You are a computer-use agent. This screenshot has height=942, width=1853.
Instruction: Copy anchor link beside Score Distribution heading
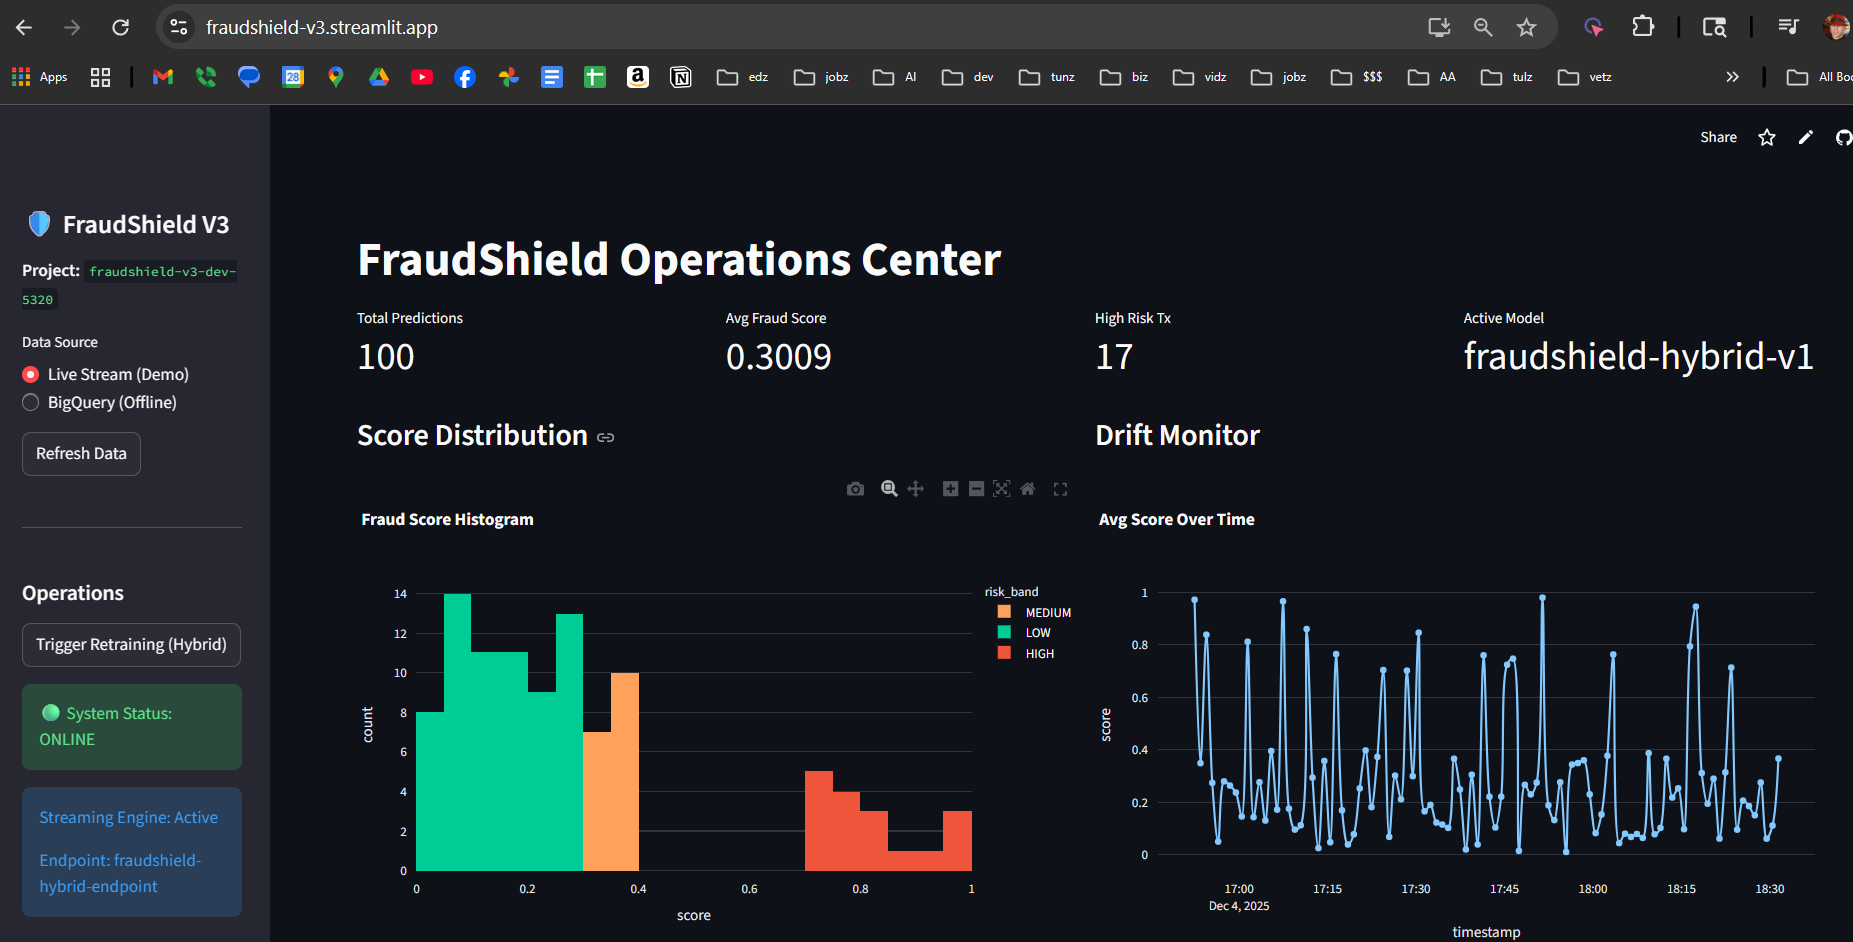click(605, 437)
